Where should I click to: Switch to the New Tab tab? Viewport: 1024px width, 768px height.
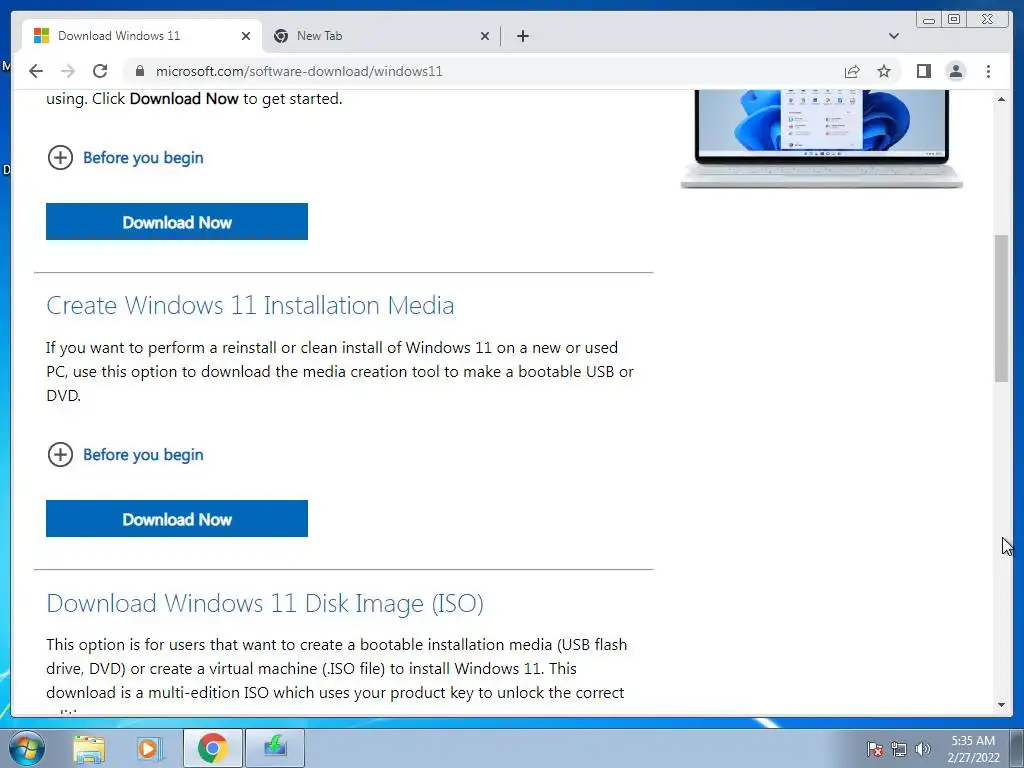click(382, 36)
